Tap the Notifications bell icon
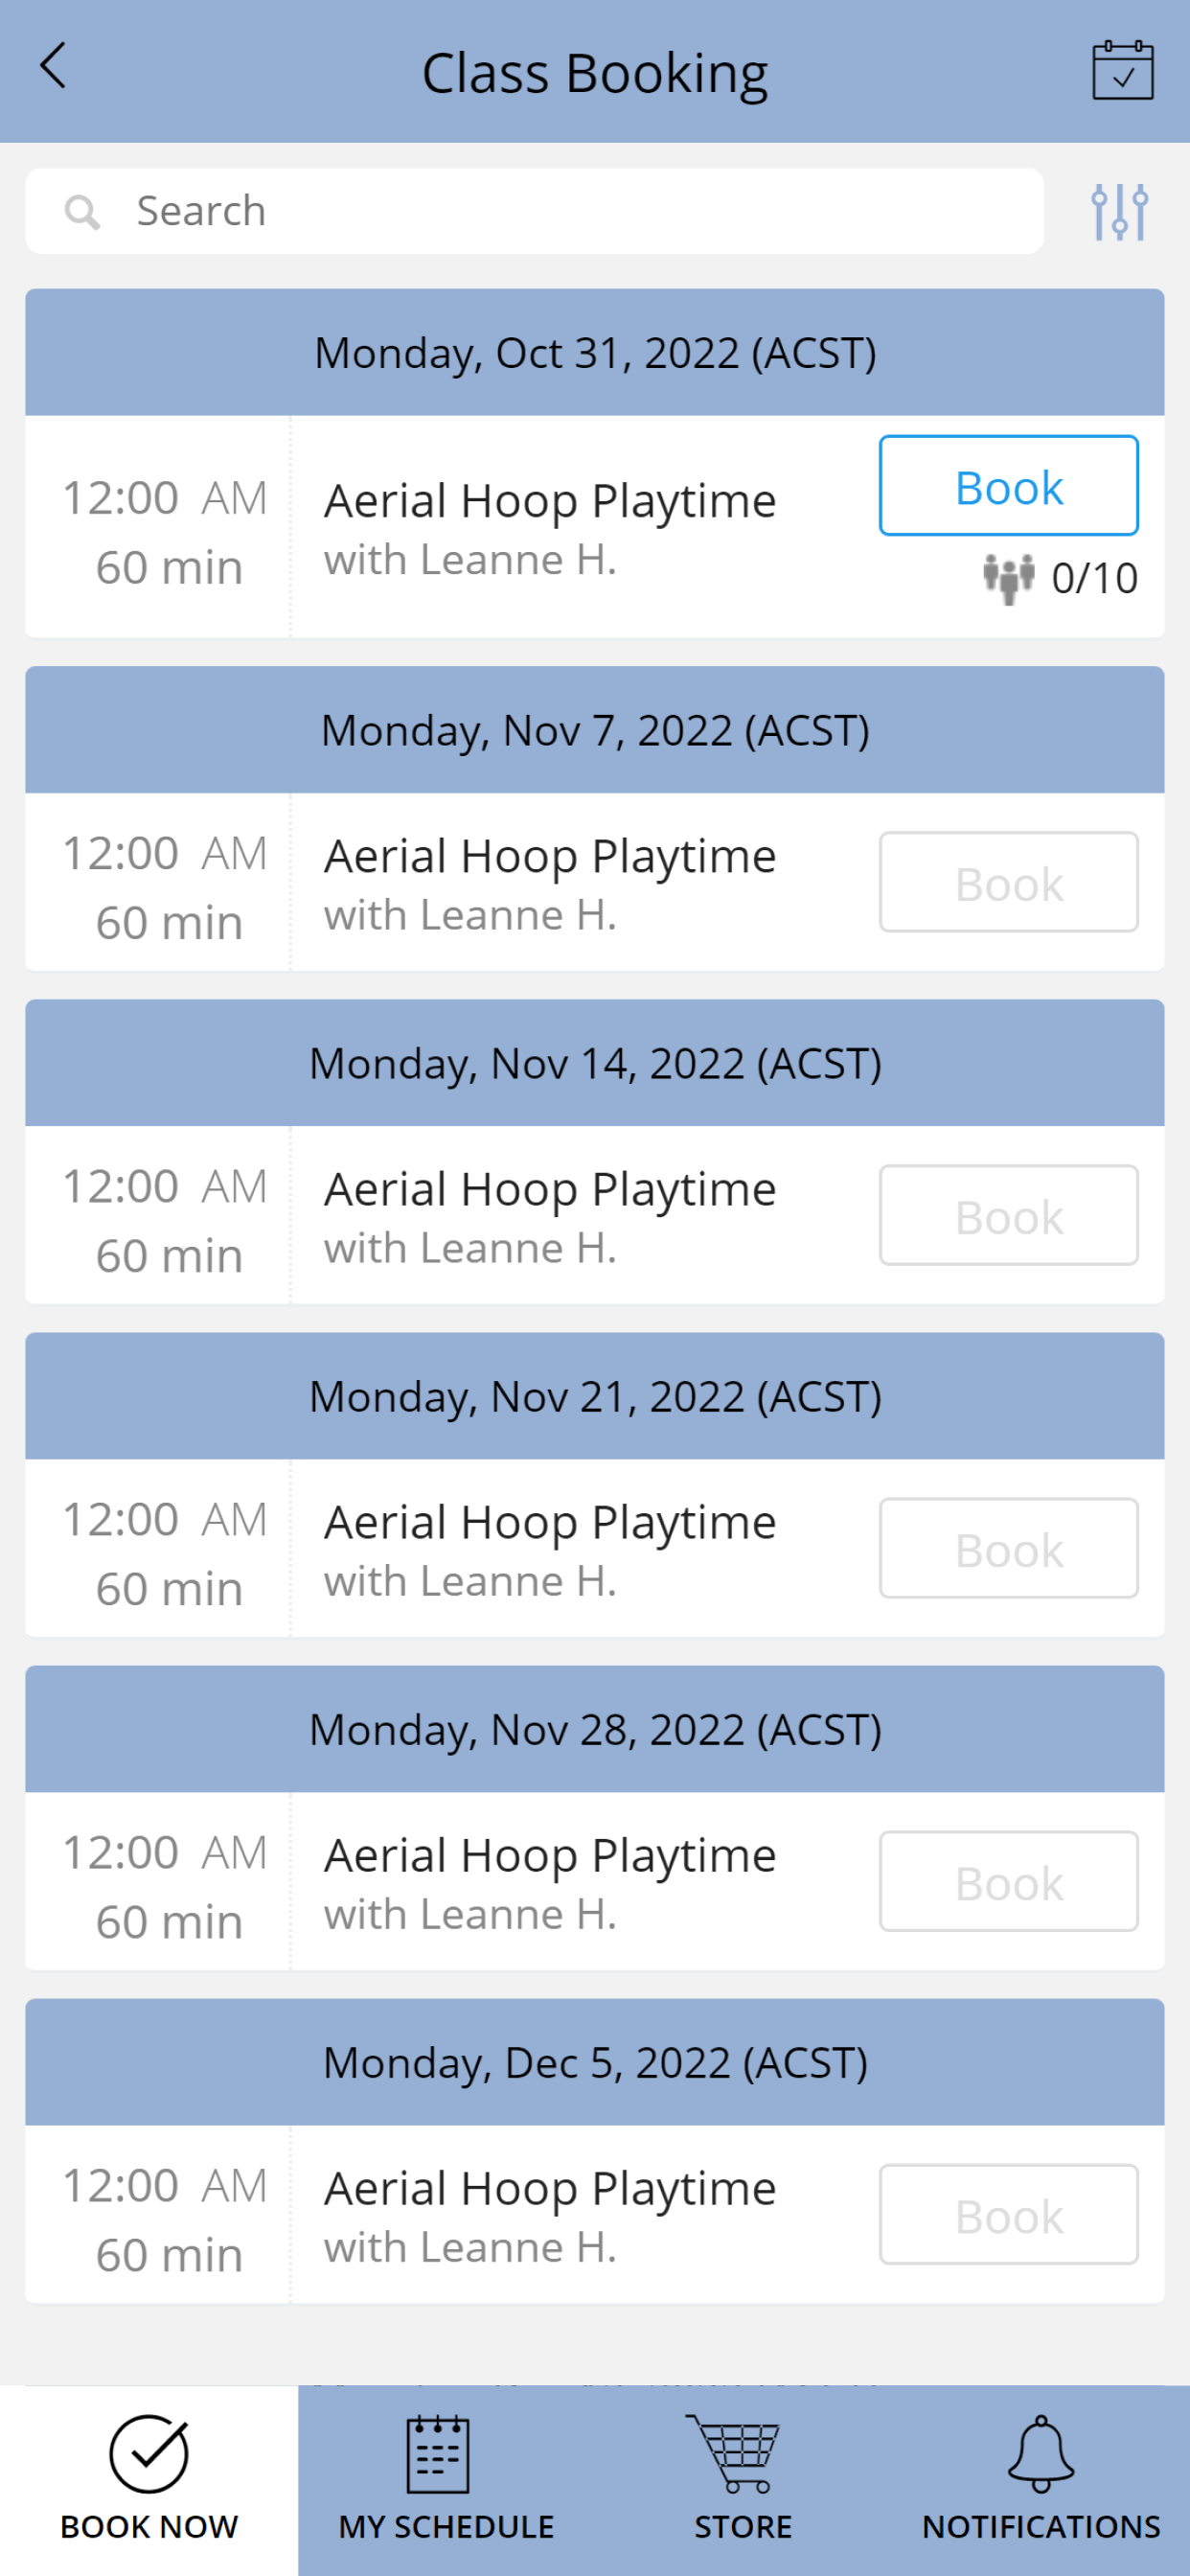Viewport: 1190px width, 2576px height. (x=1041, y=2453)
